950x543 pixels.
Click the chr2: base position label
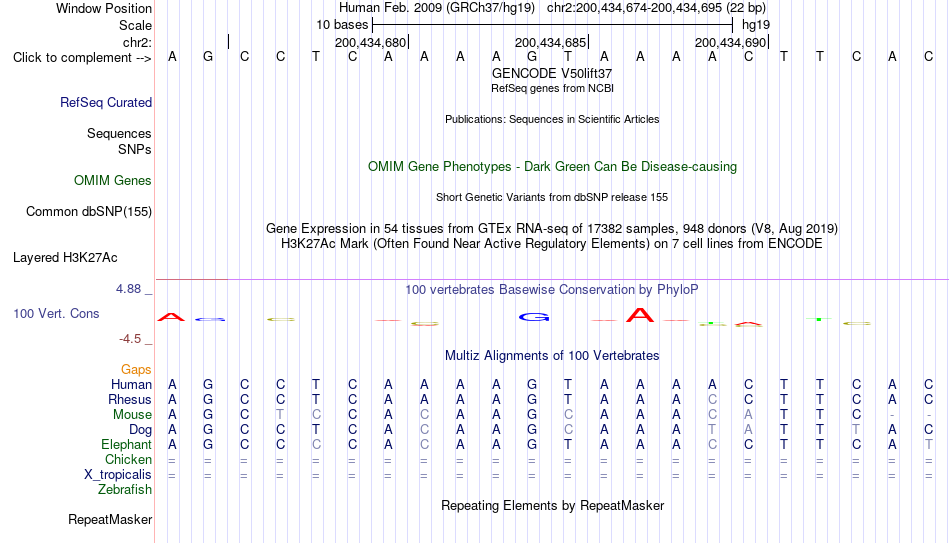[137, 42]
